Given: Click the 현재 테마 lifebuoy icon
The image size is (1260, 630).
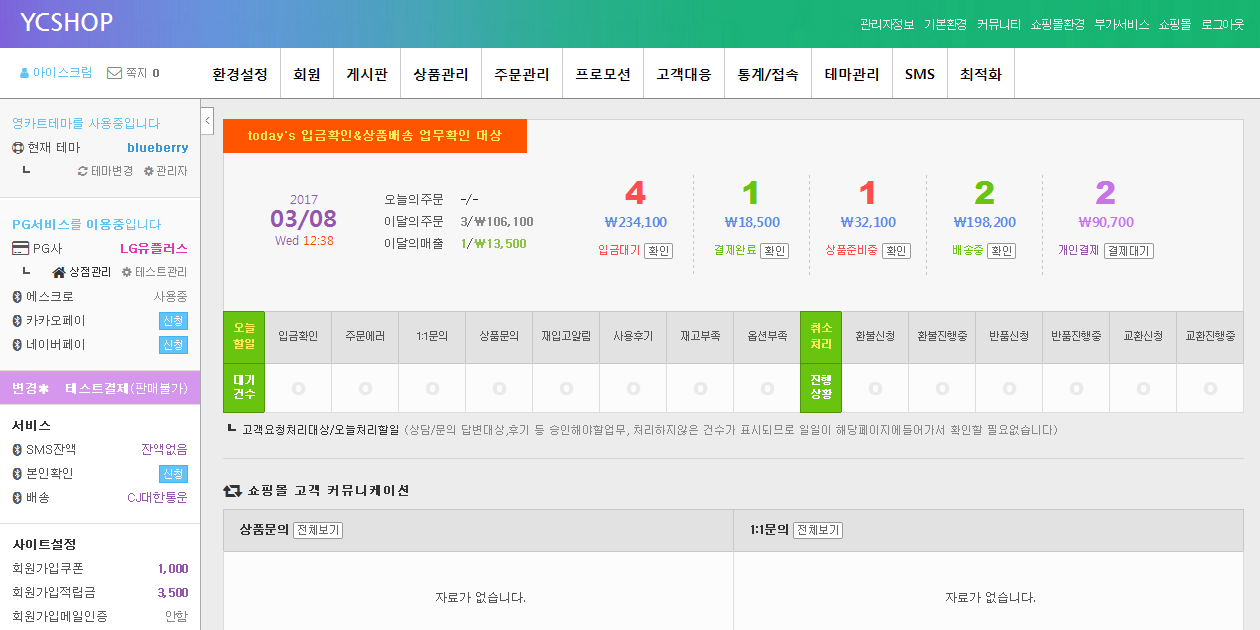Looking at the screenshot, I should click(x=18, y=147).
